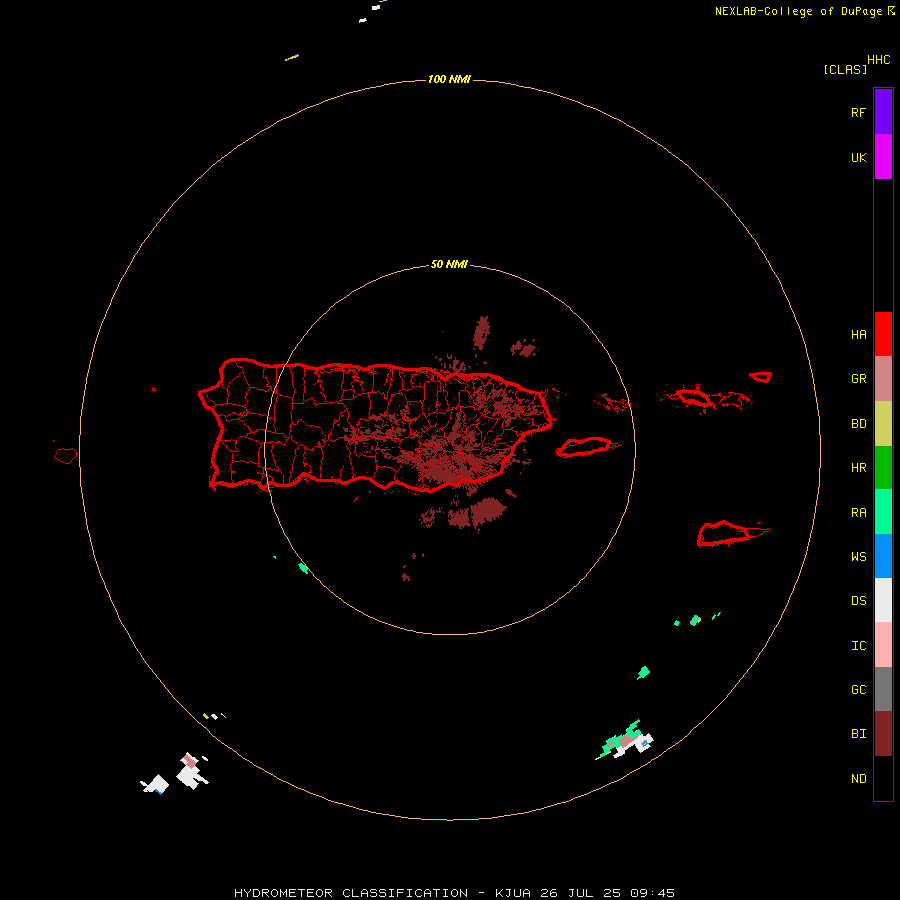Select the GR dusty pink legend swatch
This screenshot has width=900, height=900.
883,378
